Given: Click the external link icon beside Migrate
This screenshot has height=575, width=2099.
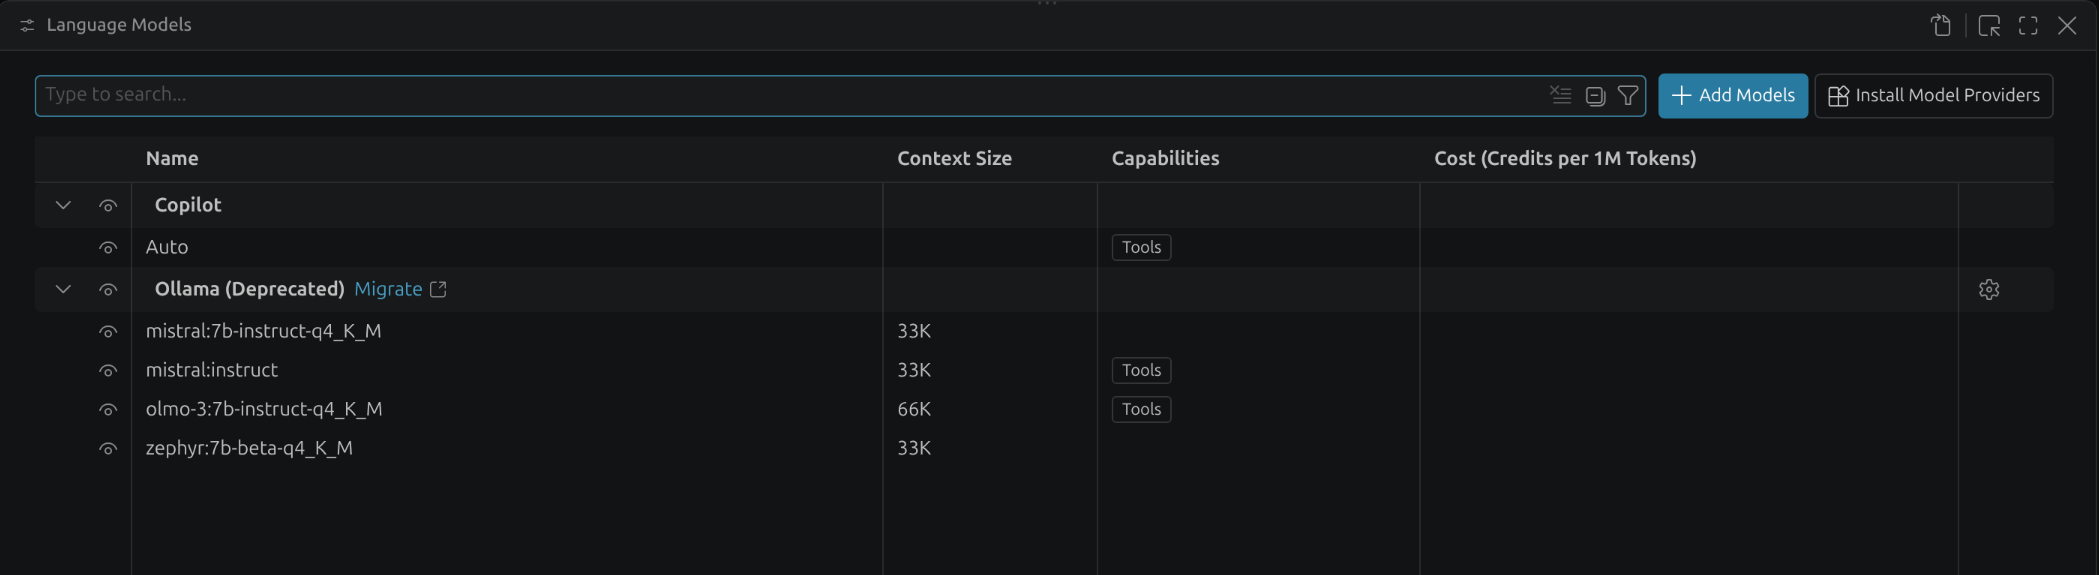Looking at the screenshot, I should click(x=438, y=289).
